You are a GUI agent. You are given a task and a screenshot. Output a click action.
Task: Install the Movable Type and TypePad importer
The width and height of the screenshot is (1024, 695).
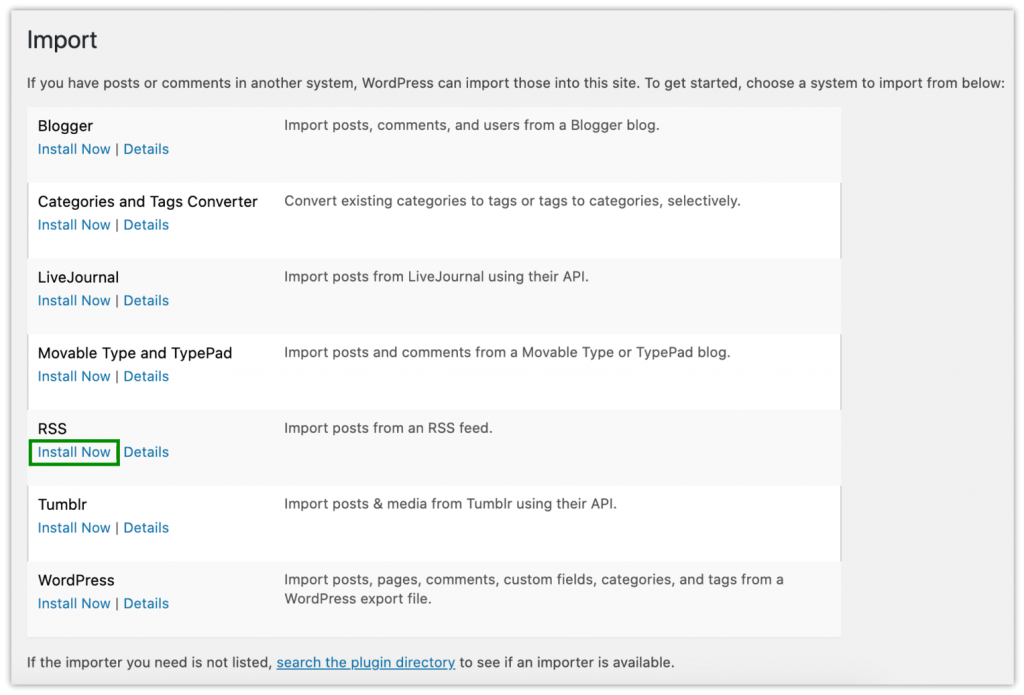(x=74, y=376)
